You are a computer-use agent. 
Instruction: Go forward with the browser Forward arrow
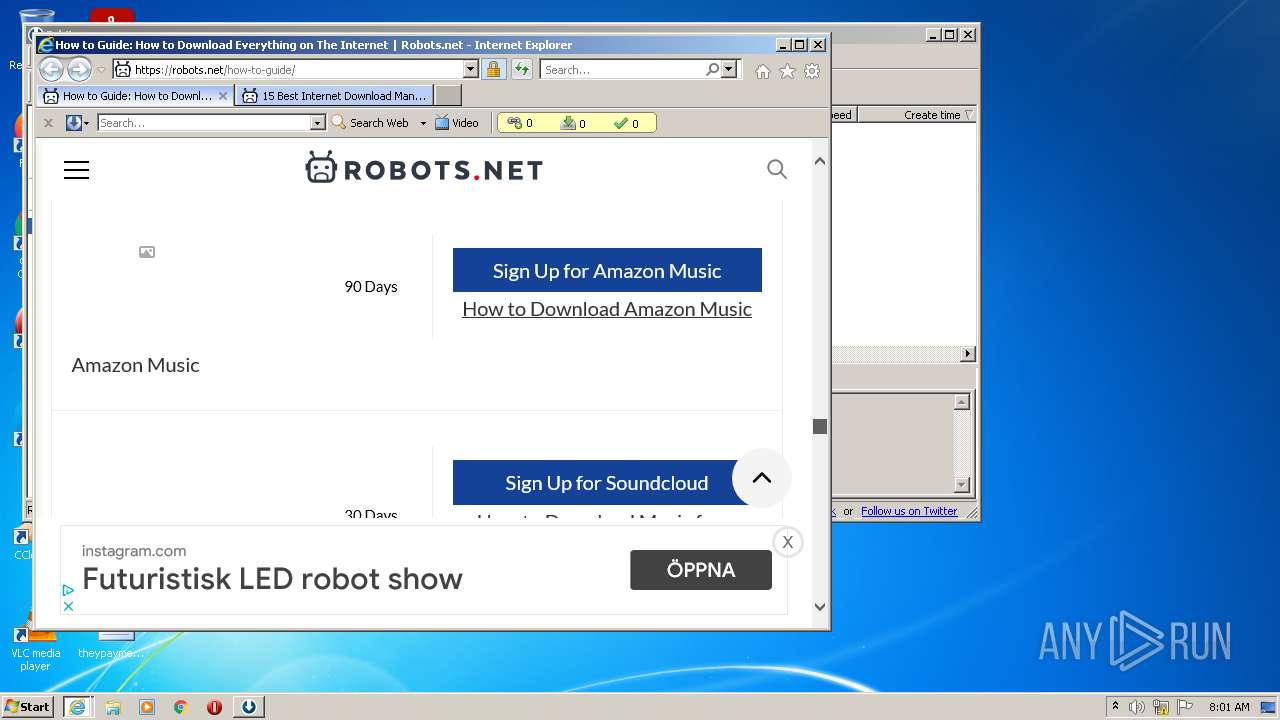point(79,70)
